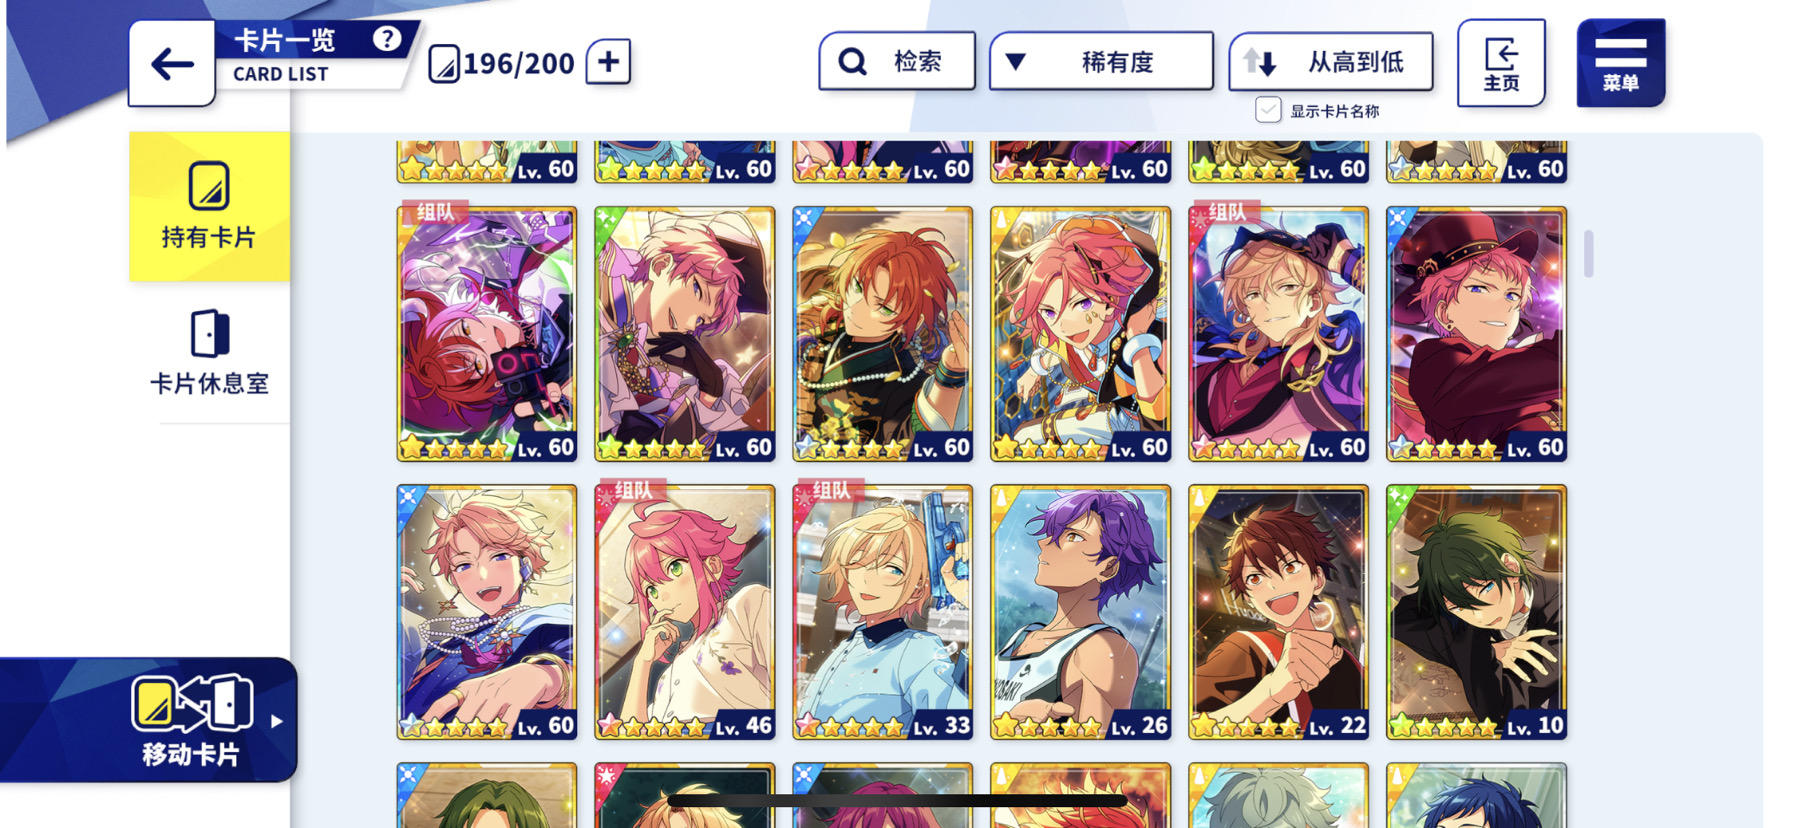The width and height of the screenshot is (1794, 828).
Task: Switch to the 持有卡片 tab
Action: coord(209,207)
